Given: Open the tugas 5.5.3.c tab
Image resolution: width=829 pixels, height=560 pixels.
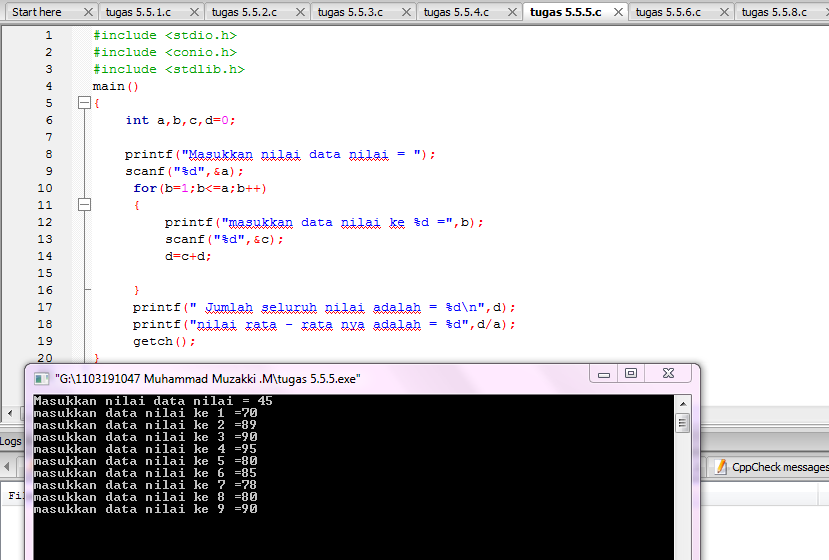Looking at the screenshot, I should click(x=350, y=12).
